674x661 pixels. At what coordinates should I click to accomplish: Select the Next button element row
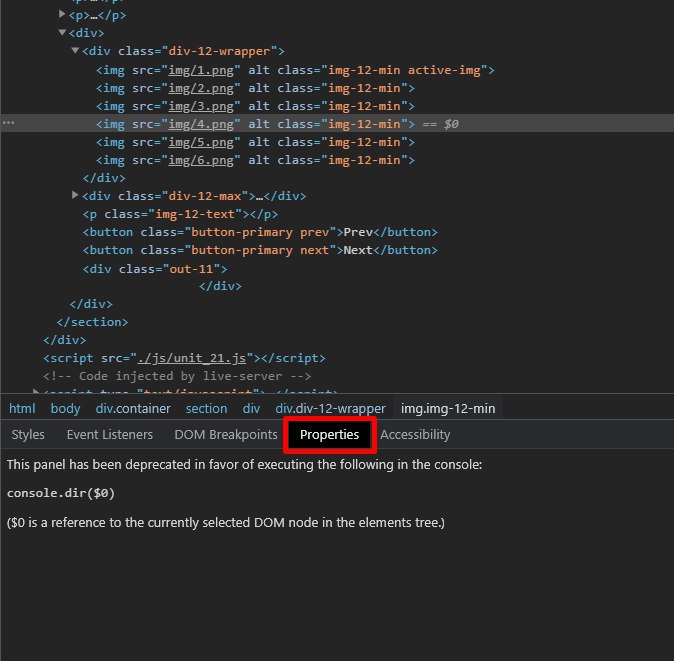click(260, 250)
